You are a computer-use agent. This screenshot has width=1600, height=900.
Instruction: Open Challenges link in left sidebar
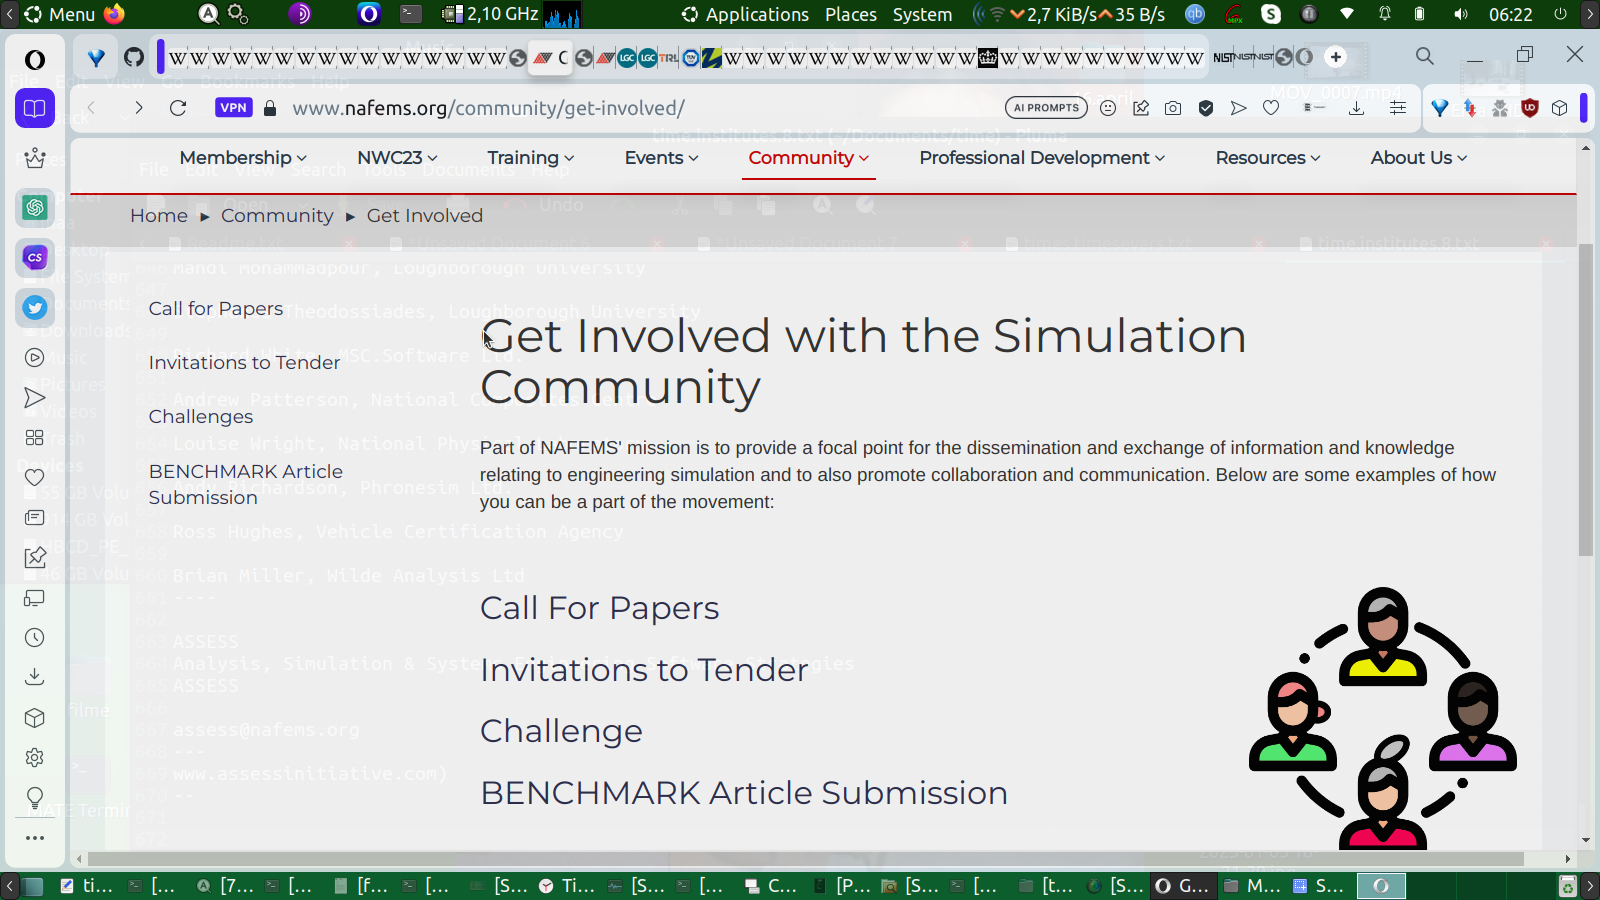[201, 417]
